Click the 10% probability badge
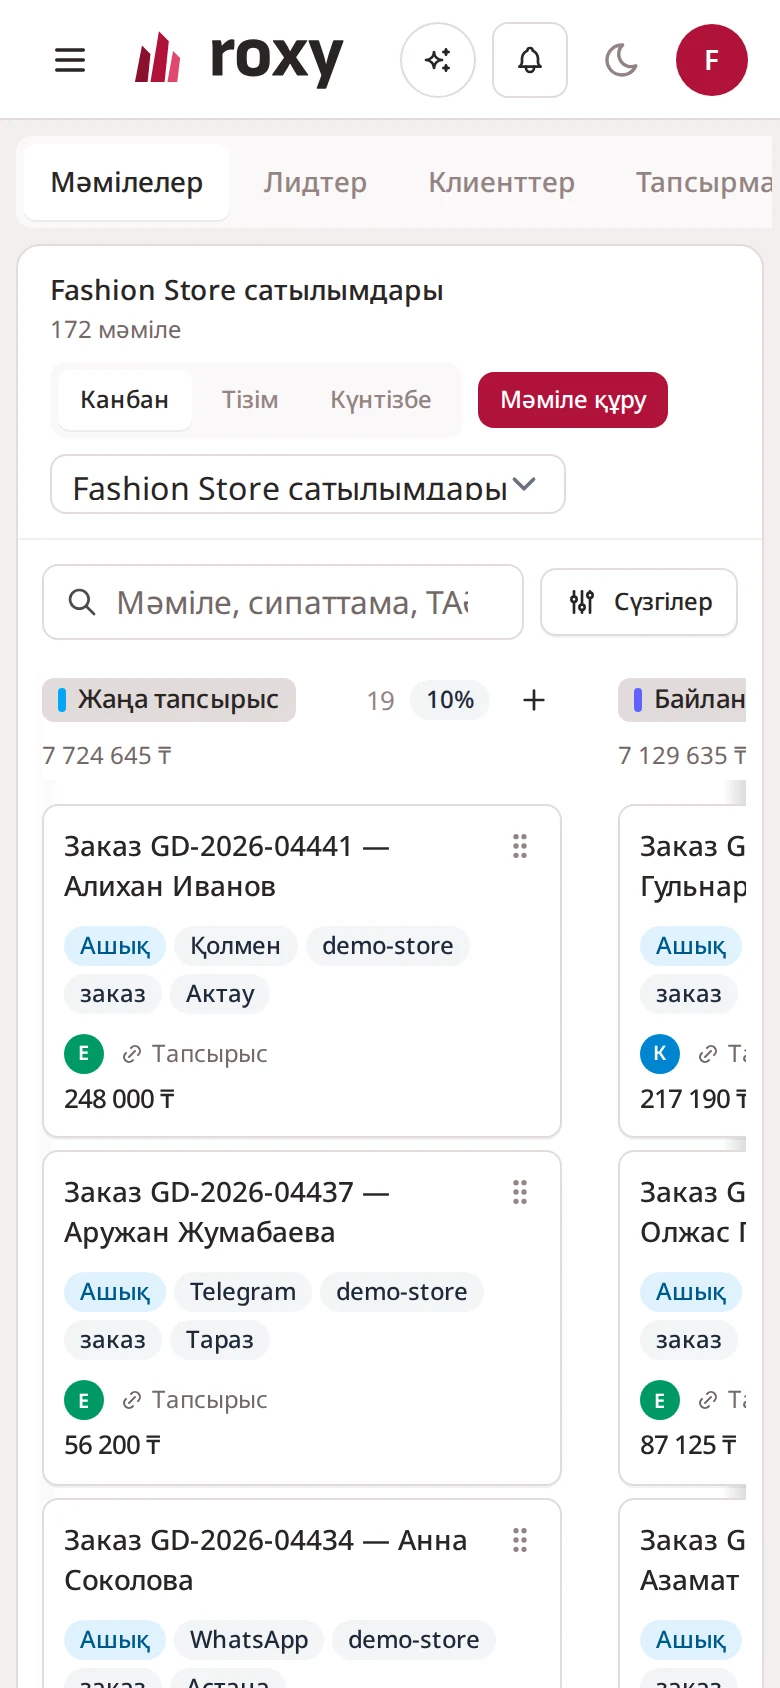The image size is (780, 1688). 450,700
